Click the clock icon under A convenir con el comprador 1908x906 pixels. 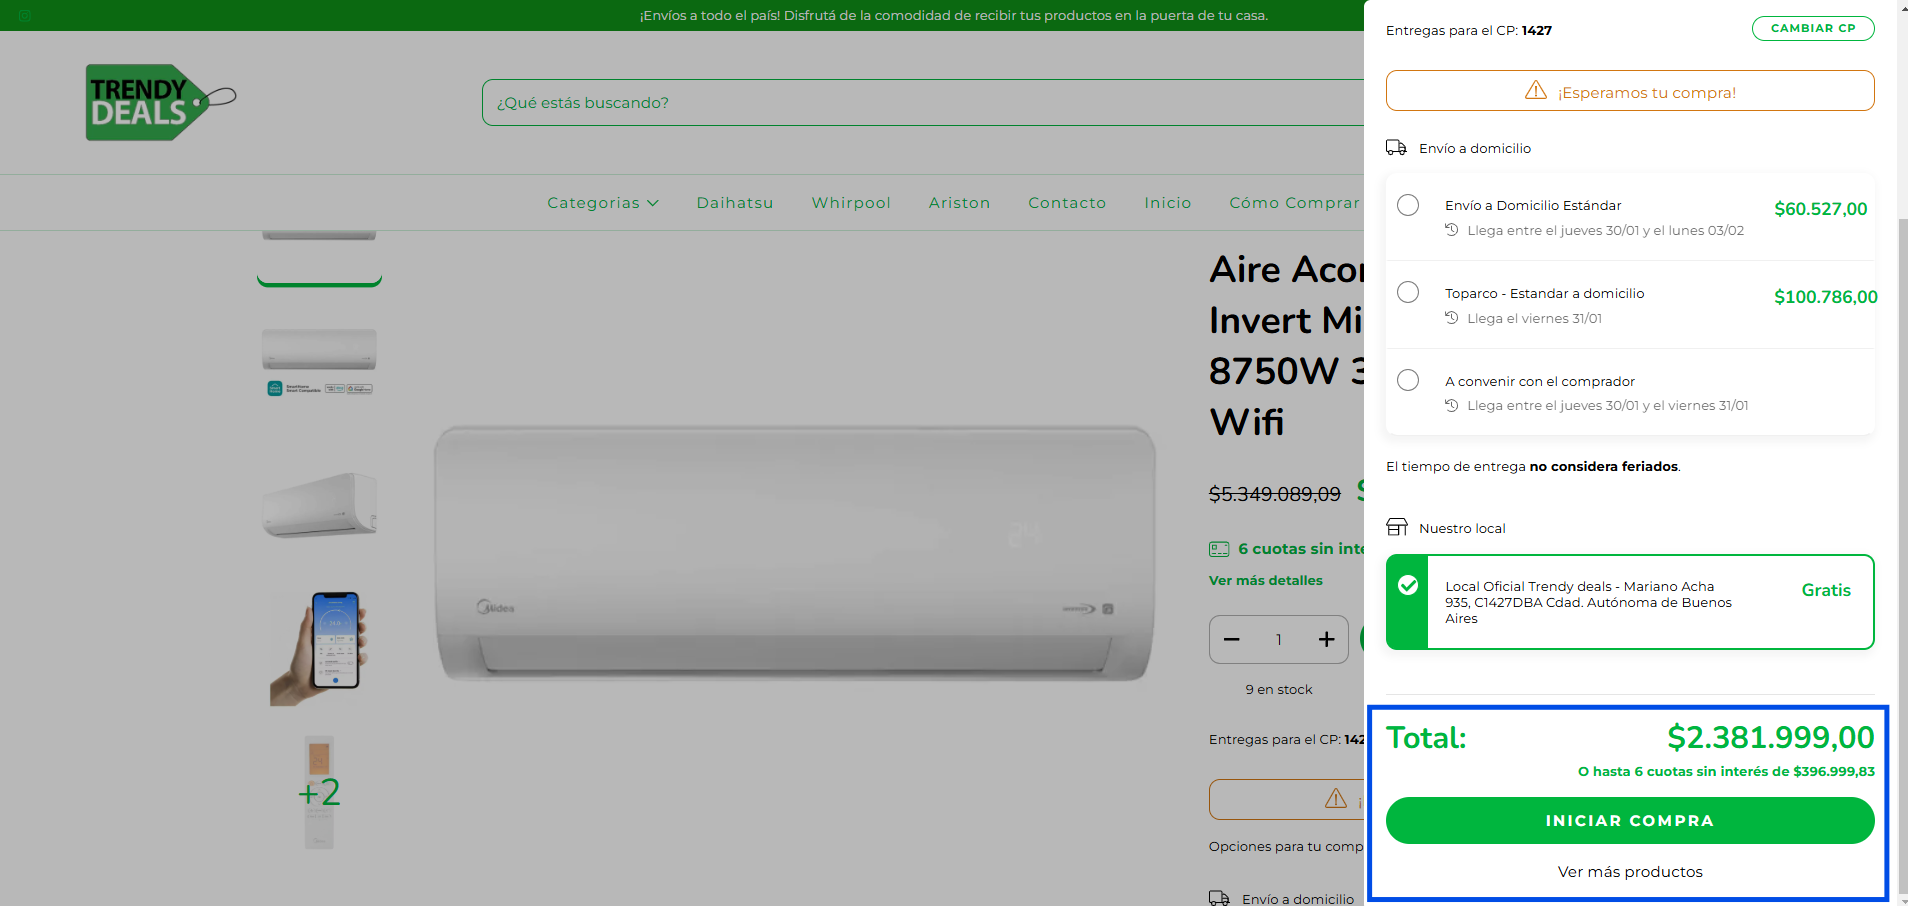(x=1452, y=405)
